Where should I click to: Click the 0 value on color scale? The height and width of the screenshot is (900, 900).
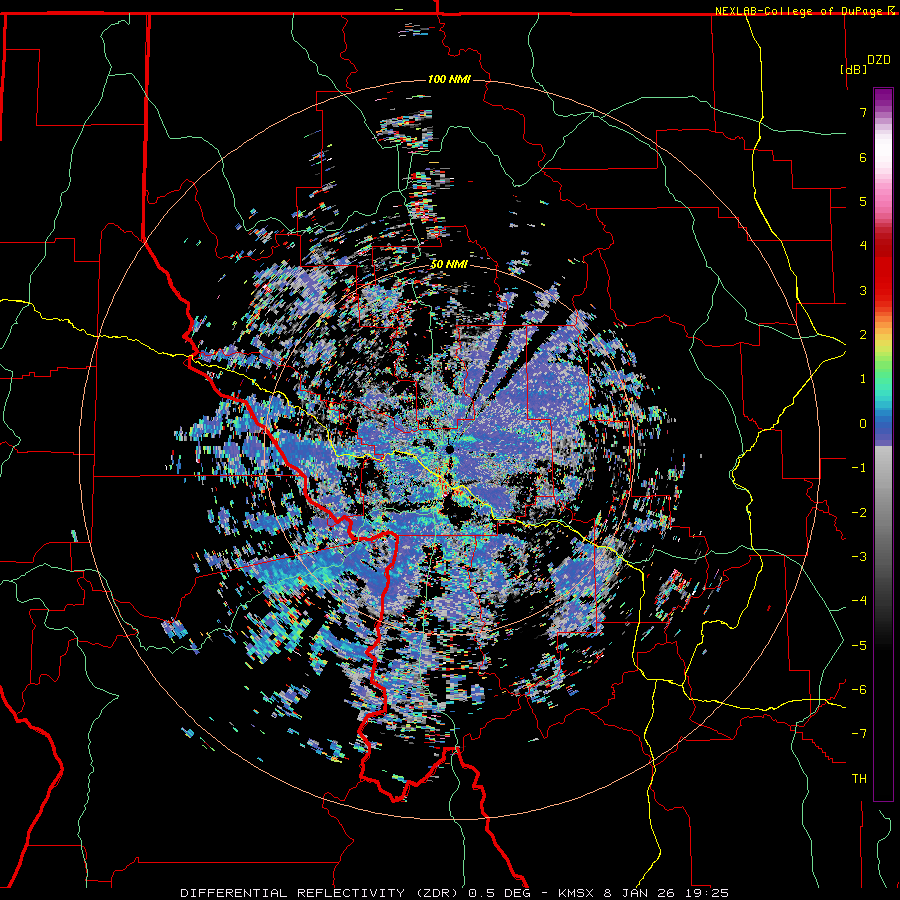pos(863,424)
